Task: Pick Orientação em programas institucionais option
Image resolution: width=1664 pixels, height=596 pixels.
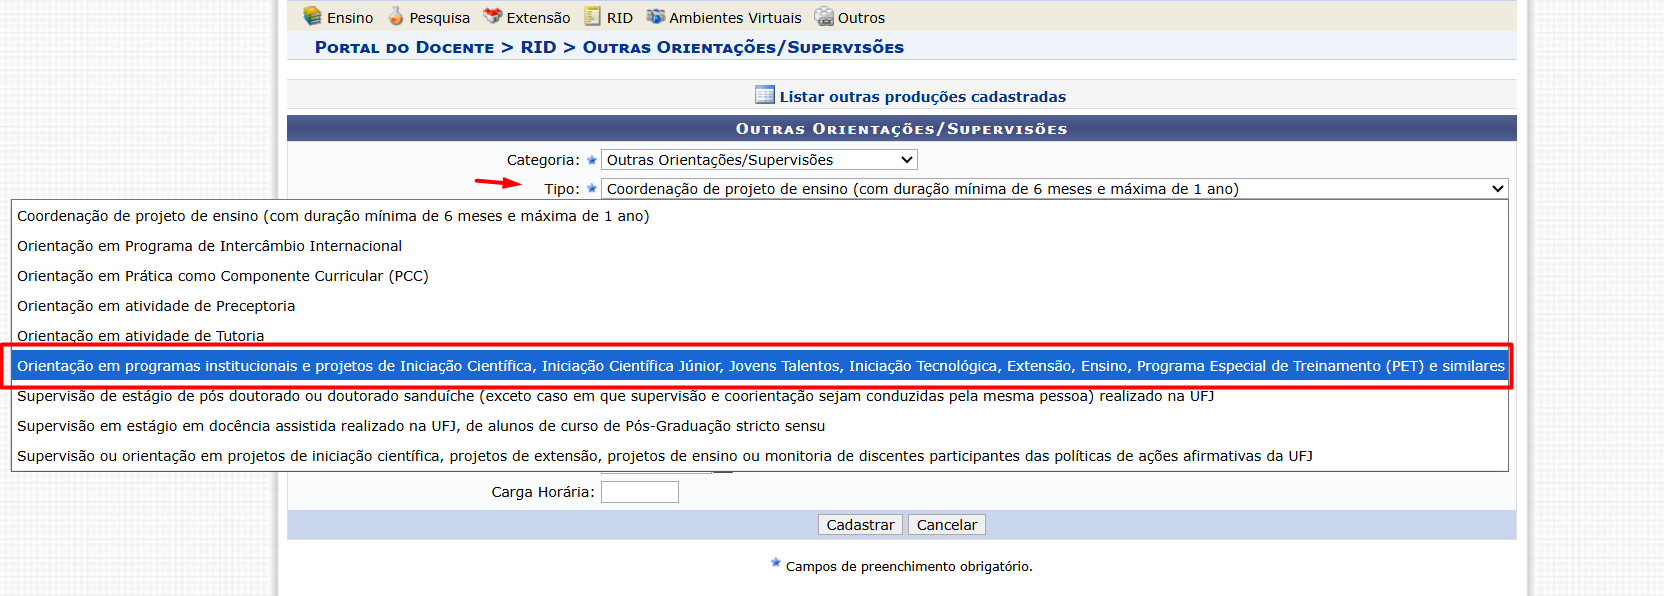Action: click(x=759, y=366)
